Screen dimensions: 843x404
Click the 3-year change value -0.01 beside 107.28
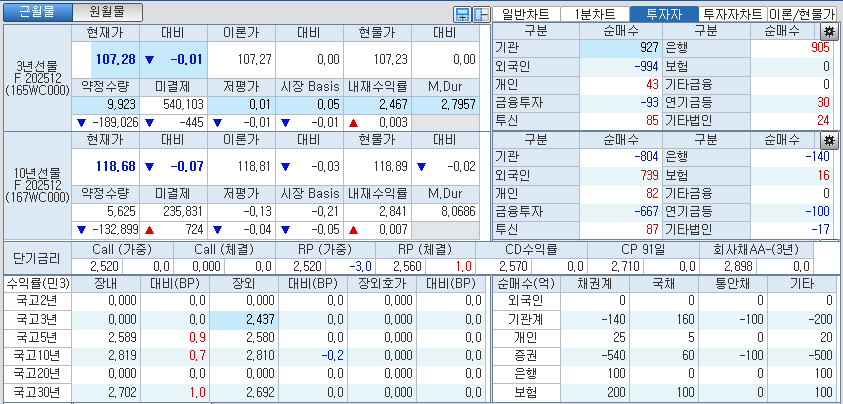(x=187, y=60)
